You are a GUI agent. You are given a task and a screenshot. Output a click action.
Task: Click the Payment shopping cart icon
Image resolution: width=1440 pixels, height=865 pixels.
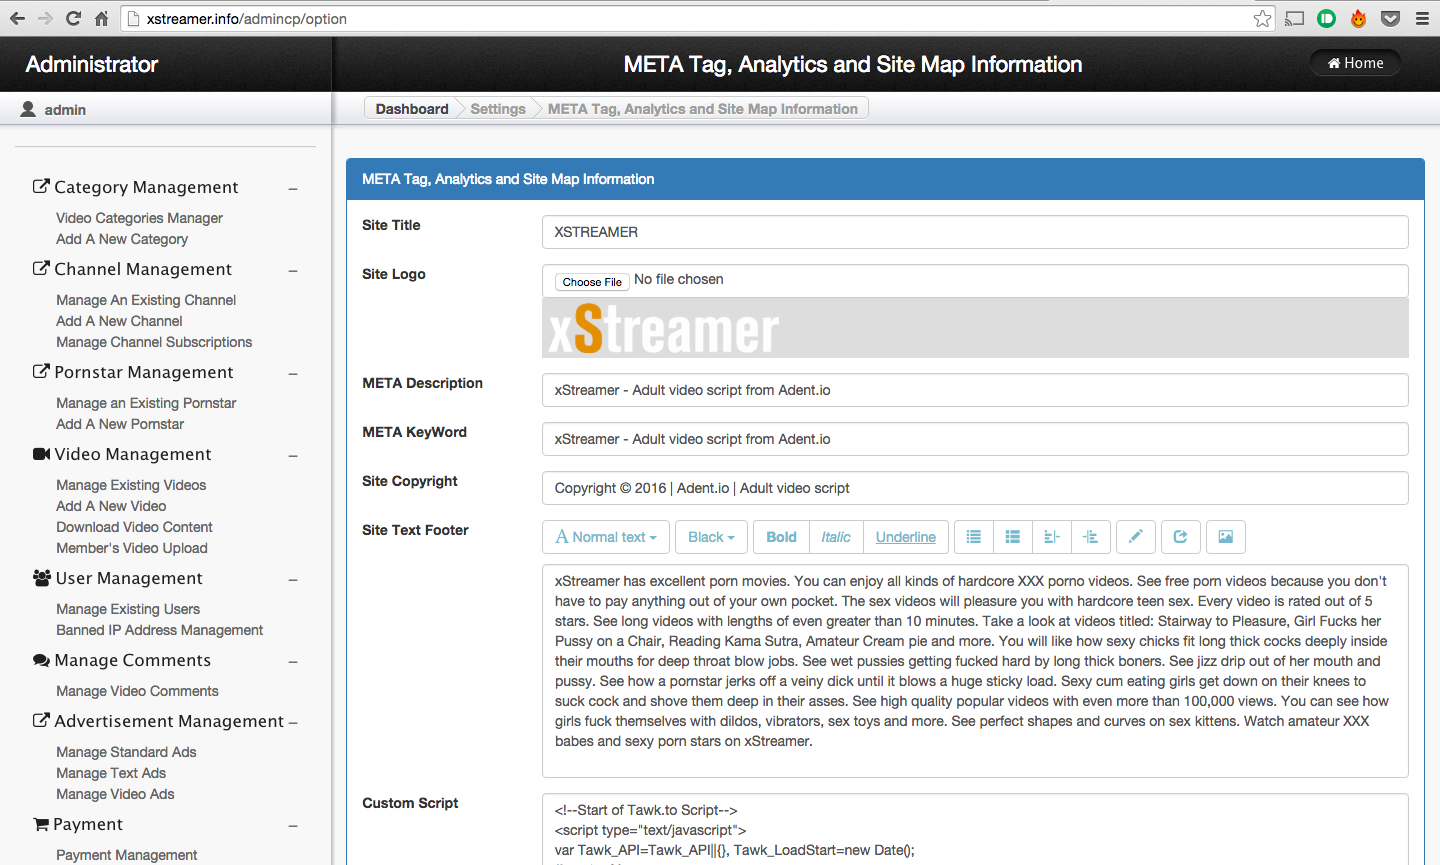(41, 824)
